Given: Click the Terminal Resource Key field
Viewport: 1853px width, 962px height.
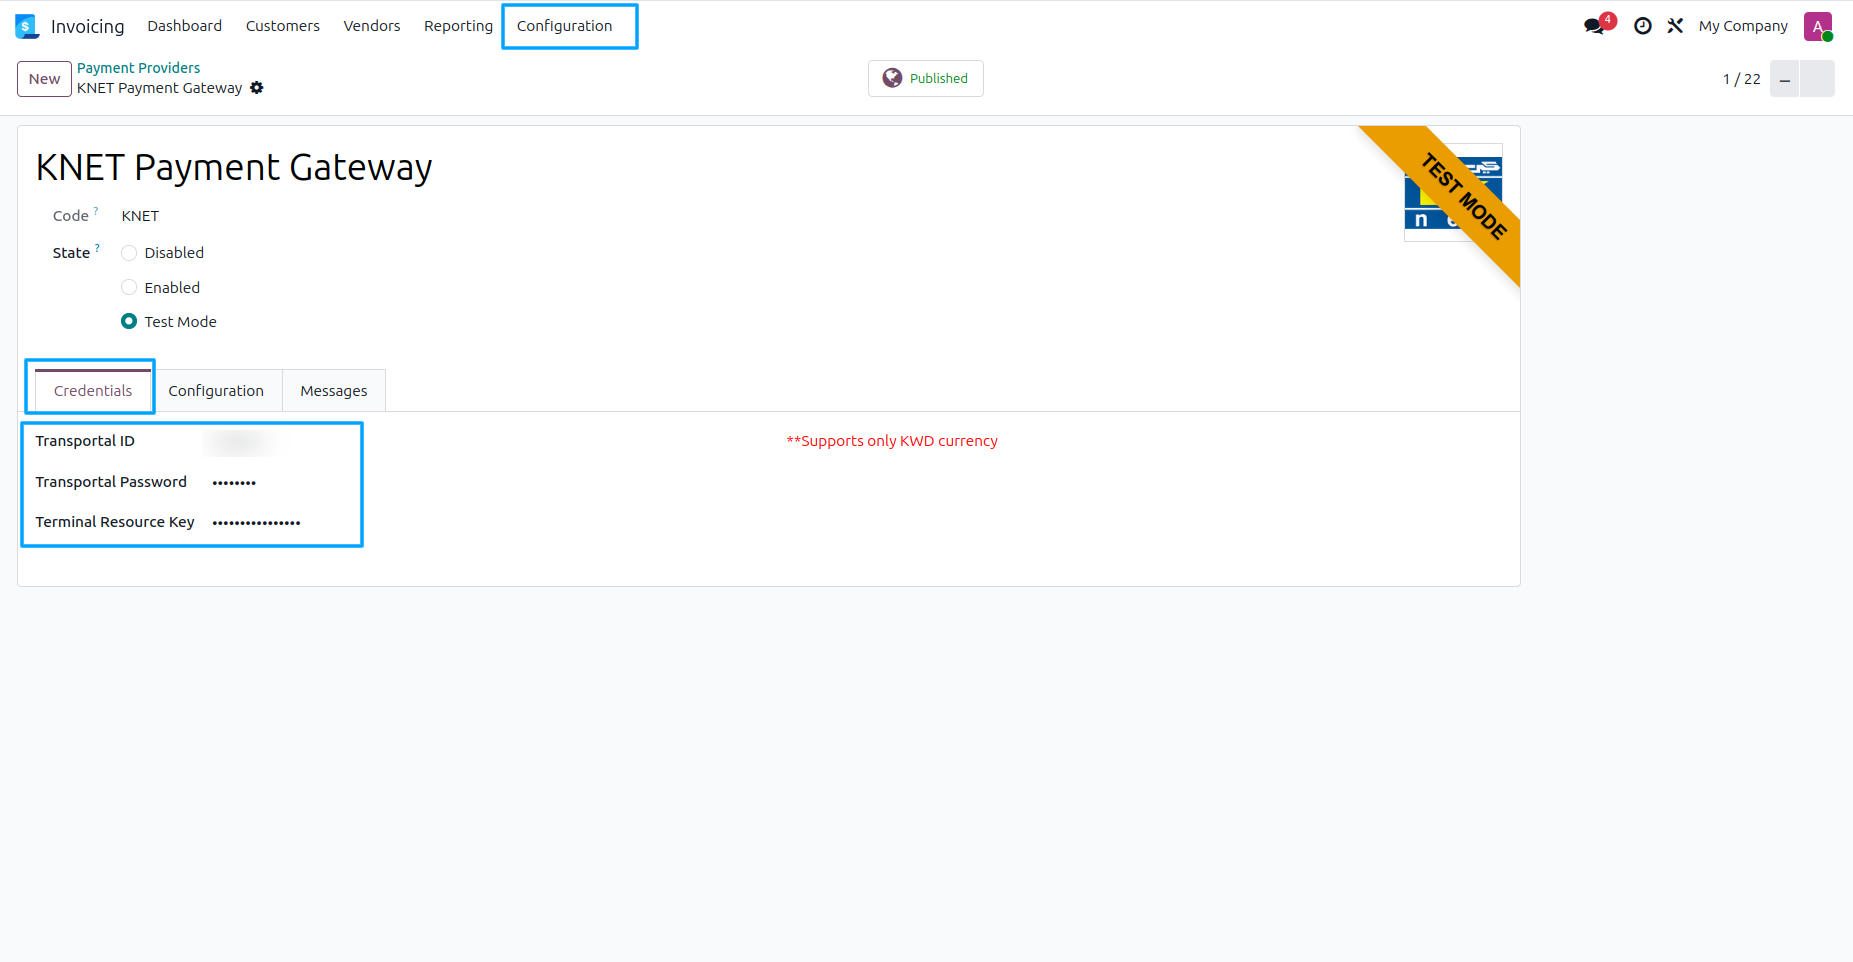Looking at the screenshot, I should [x=256, y=522].
